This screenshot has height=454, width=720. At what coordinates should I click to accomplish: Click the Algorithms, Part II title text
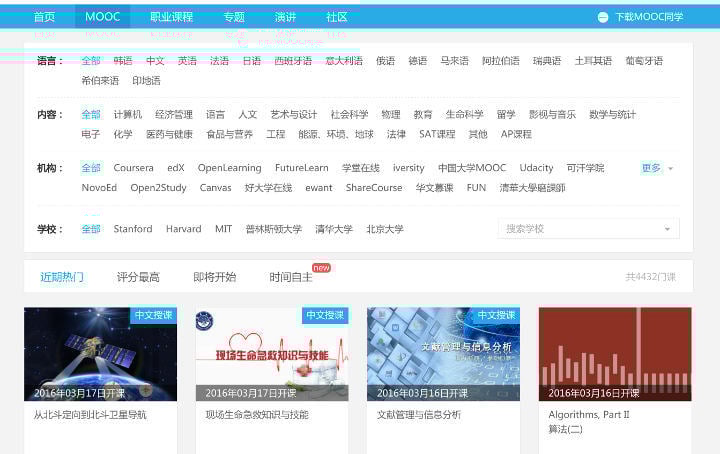[589, 415]
